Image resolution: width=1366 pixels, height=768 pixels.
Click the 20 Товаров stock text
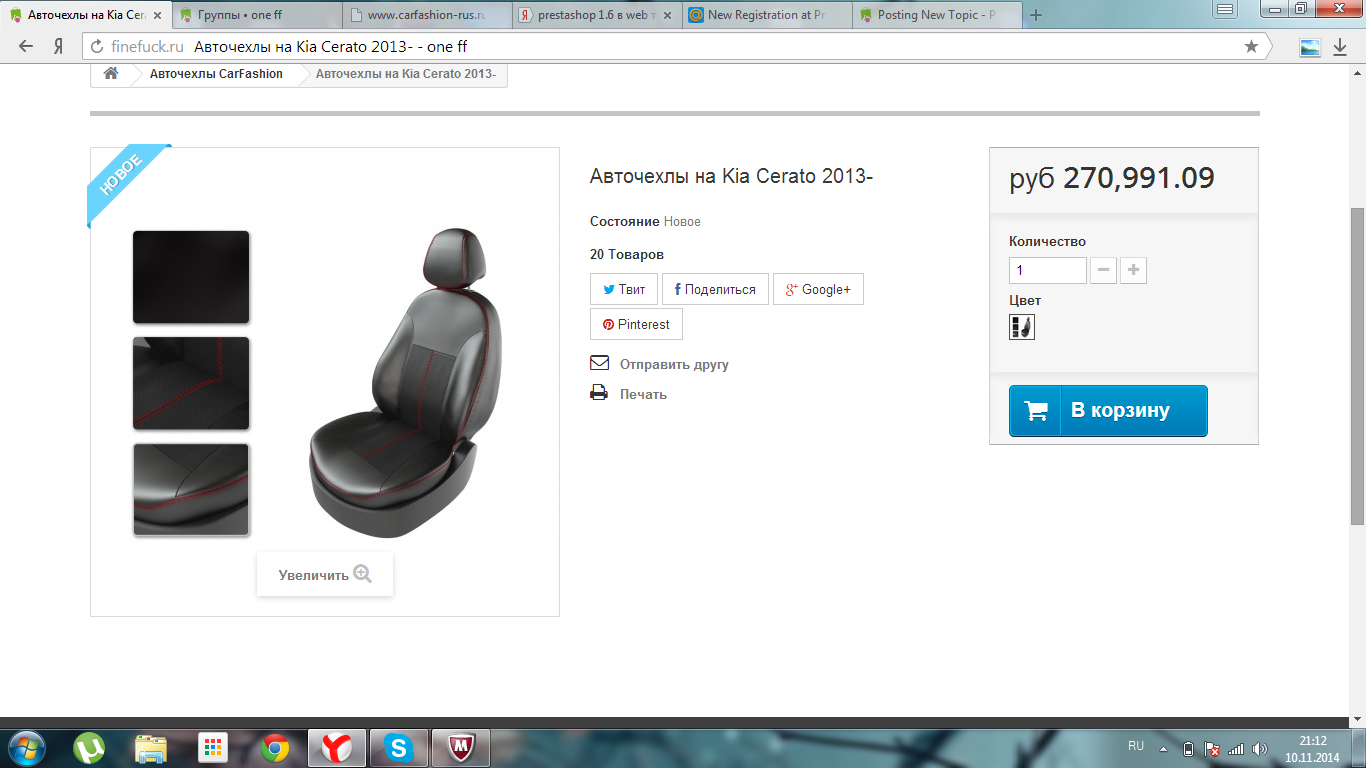pyautogui.click(x=627, y=254)
